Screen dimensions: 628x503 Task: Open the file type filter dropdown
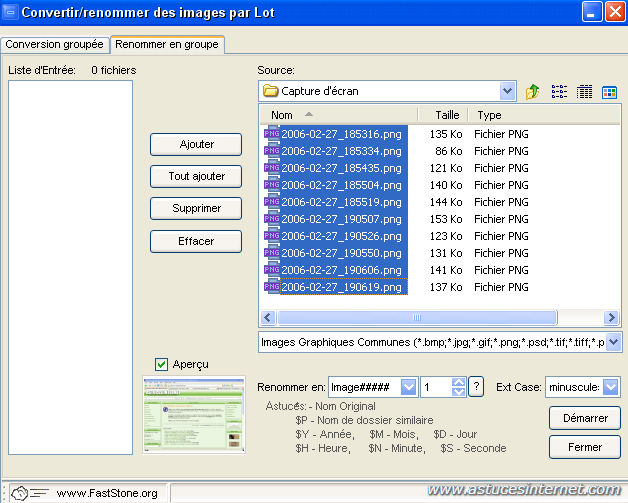click(x=614, y=342)
